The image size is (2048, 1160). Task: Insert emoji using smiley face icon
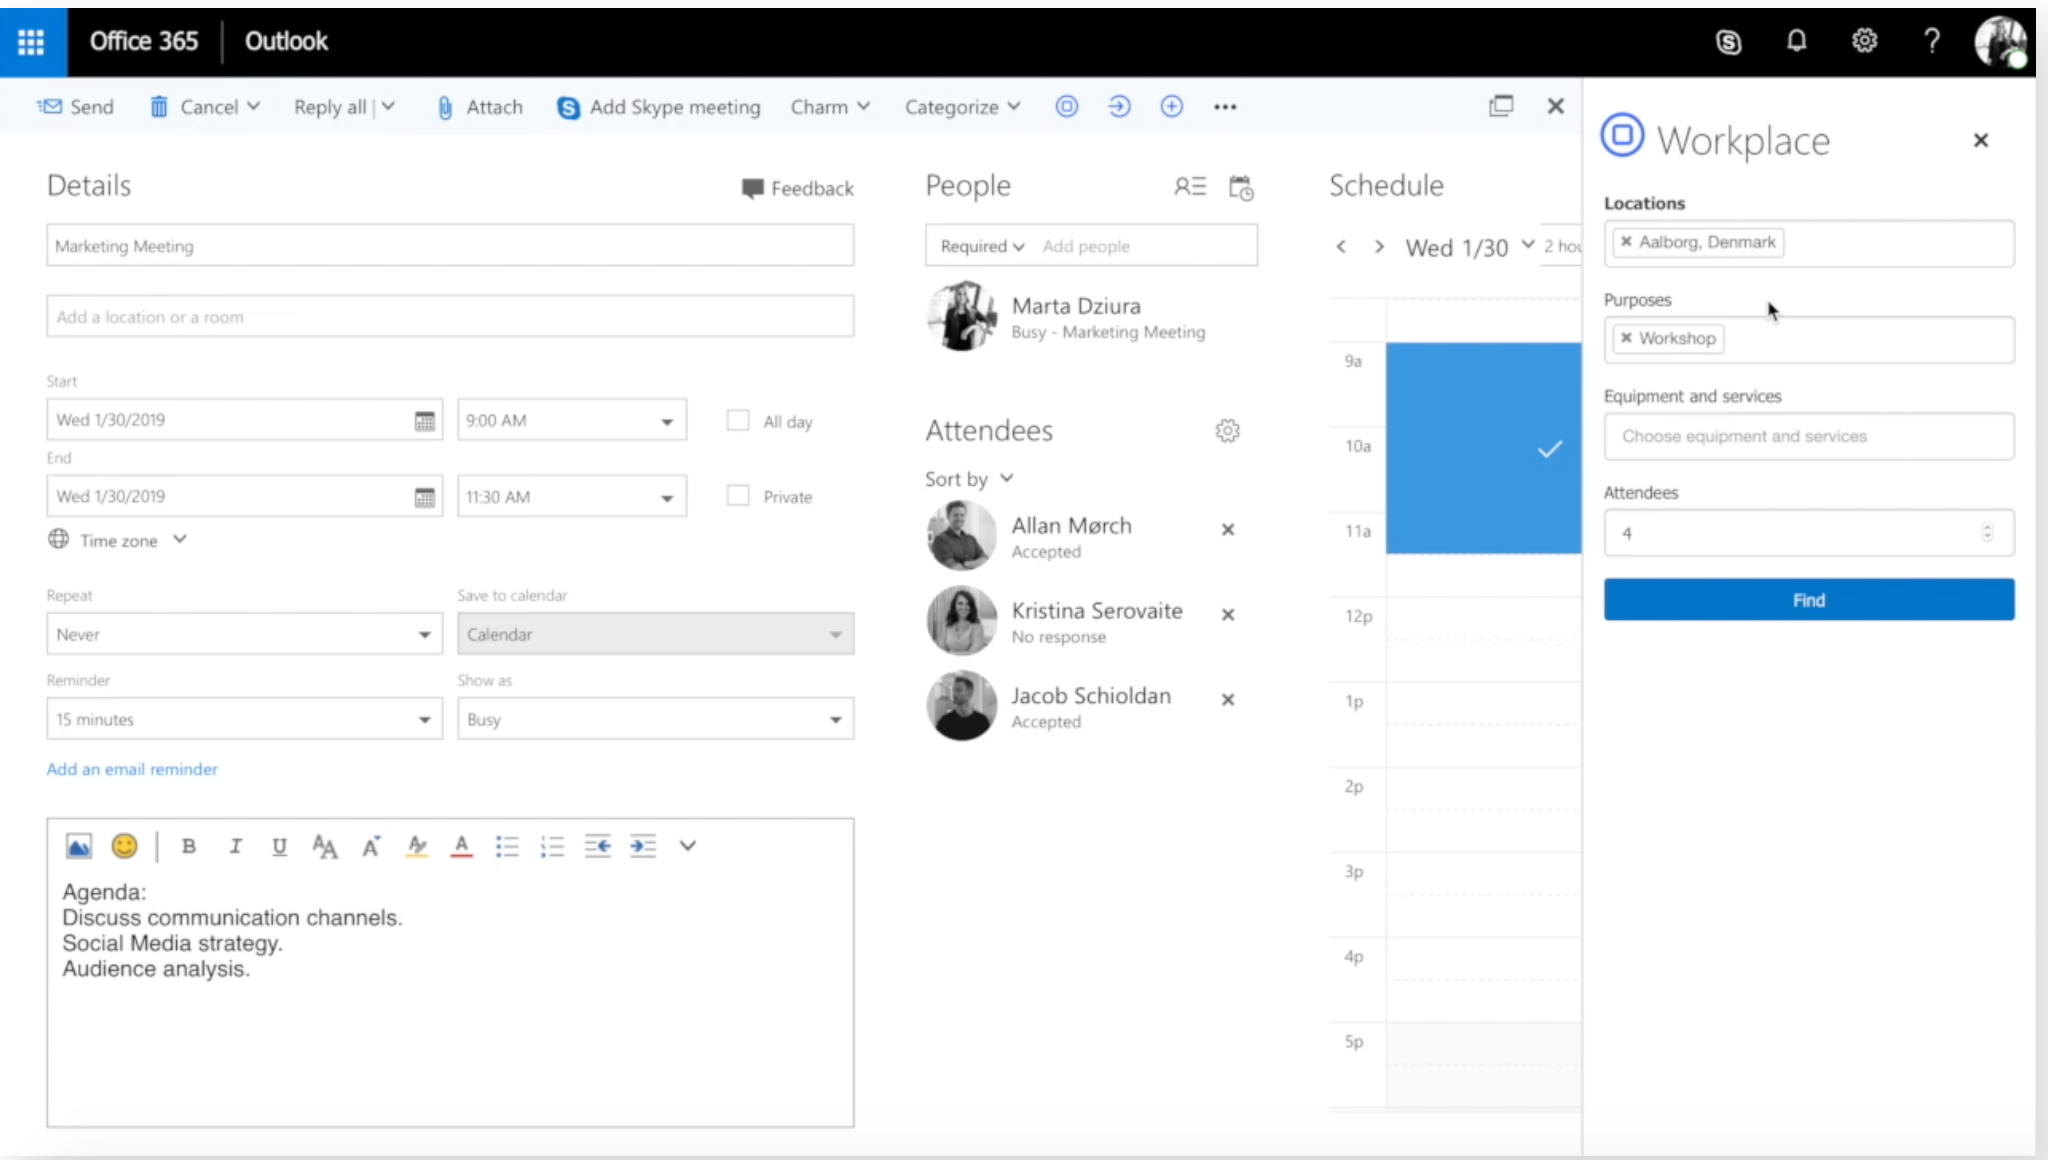125,846
